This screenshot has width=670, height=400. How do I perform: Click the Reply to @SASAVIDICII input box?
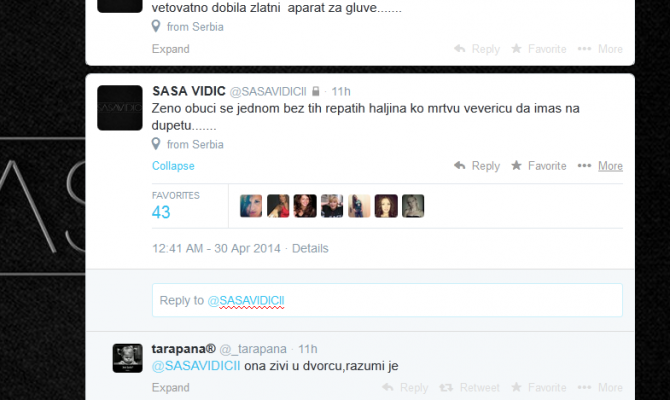pyautogui.click(x=387, y=300)
